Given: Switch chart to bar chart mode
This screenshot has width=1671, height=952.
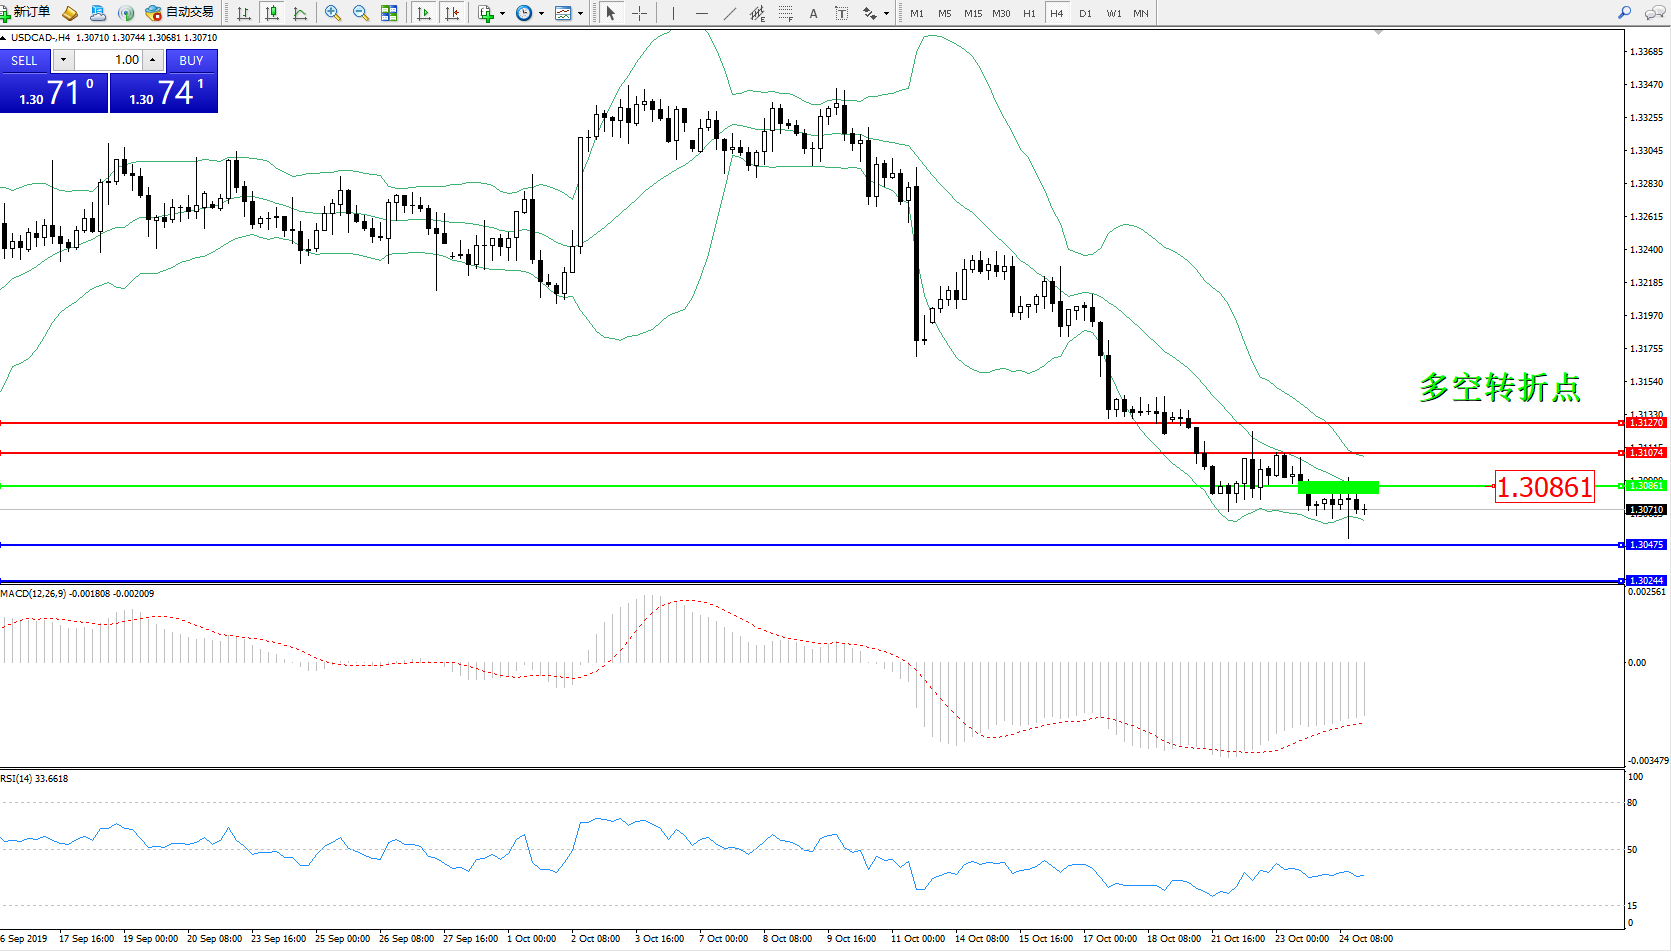Looking at the screenshot, I should point(244,13).
